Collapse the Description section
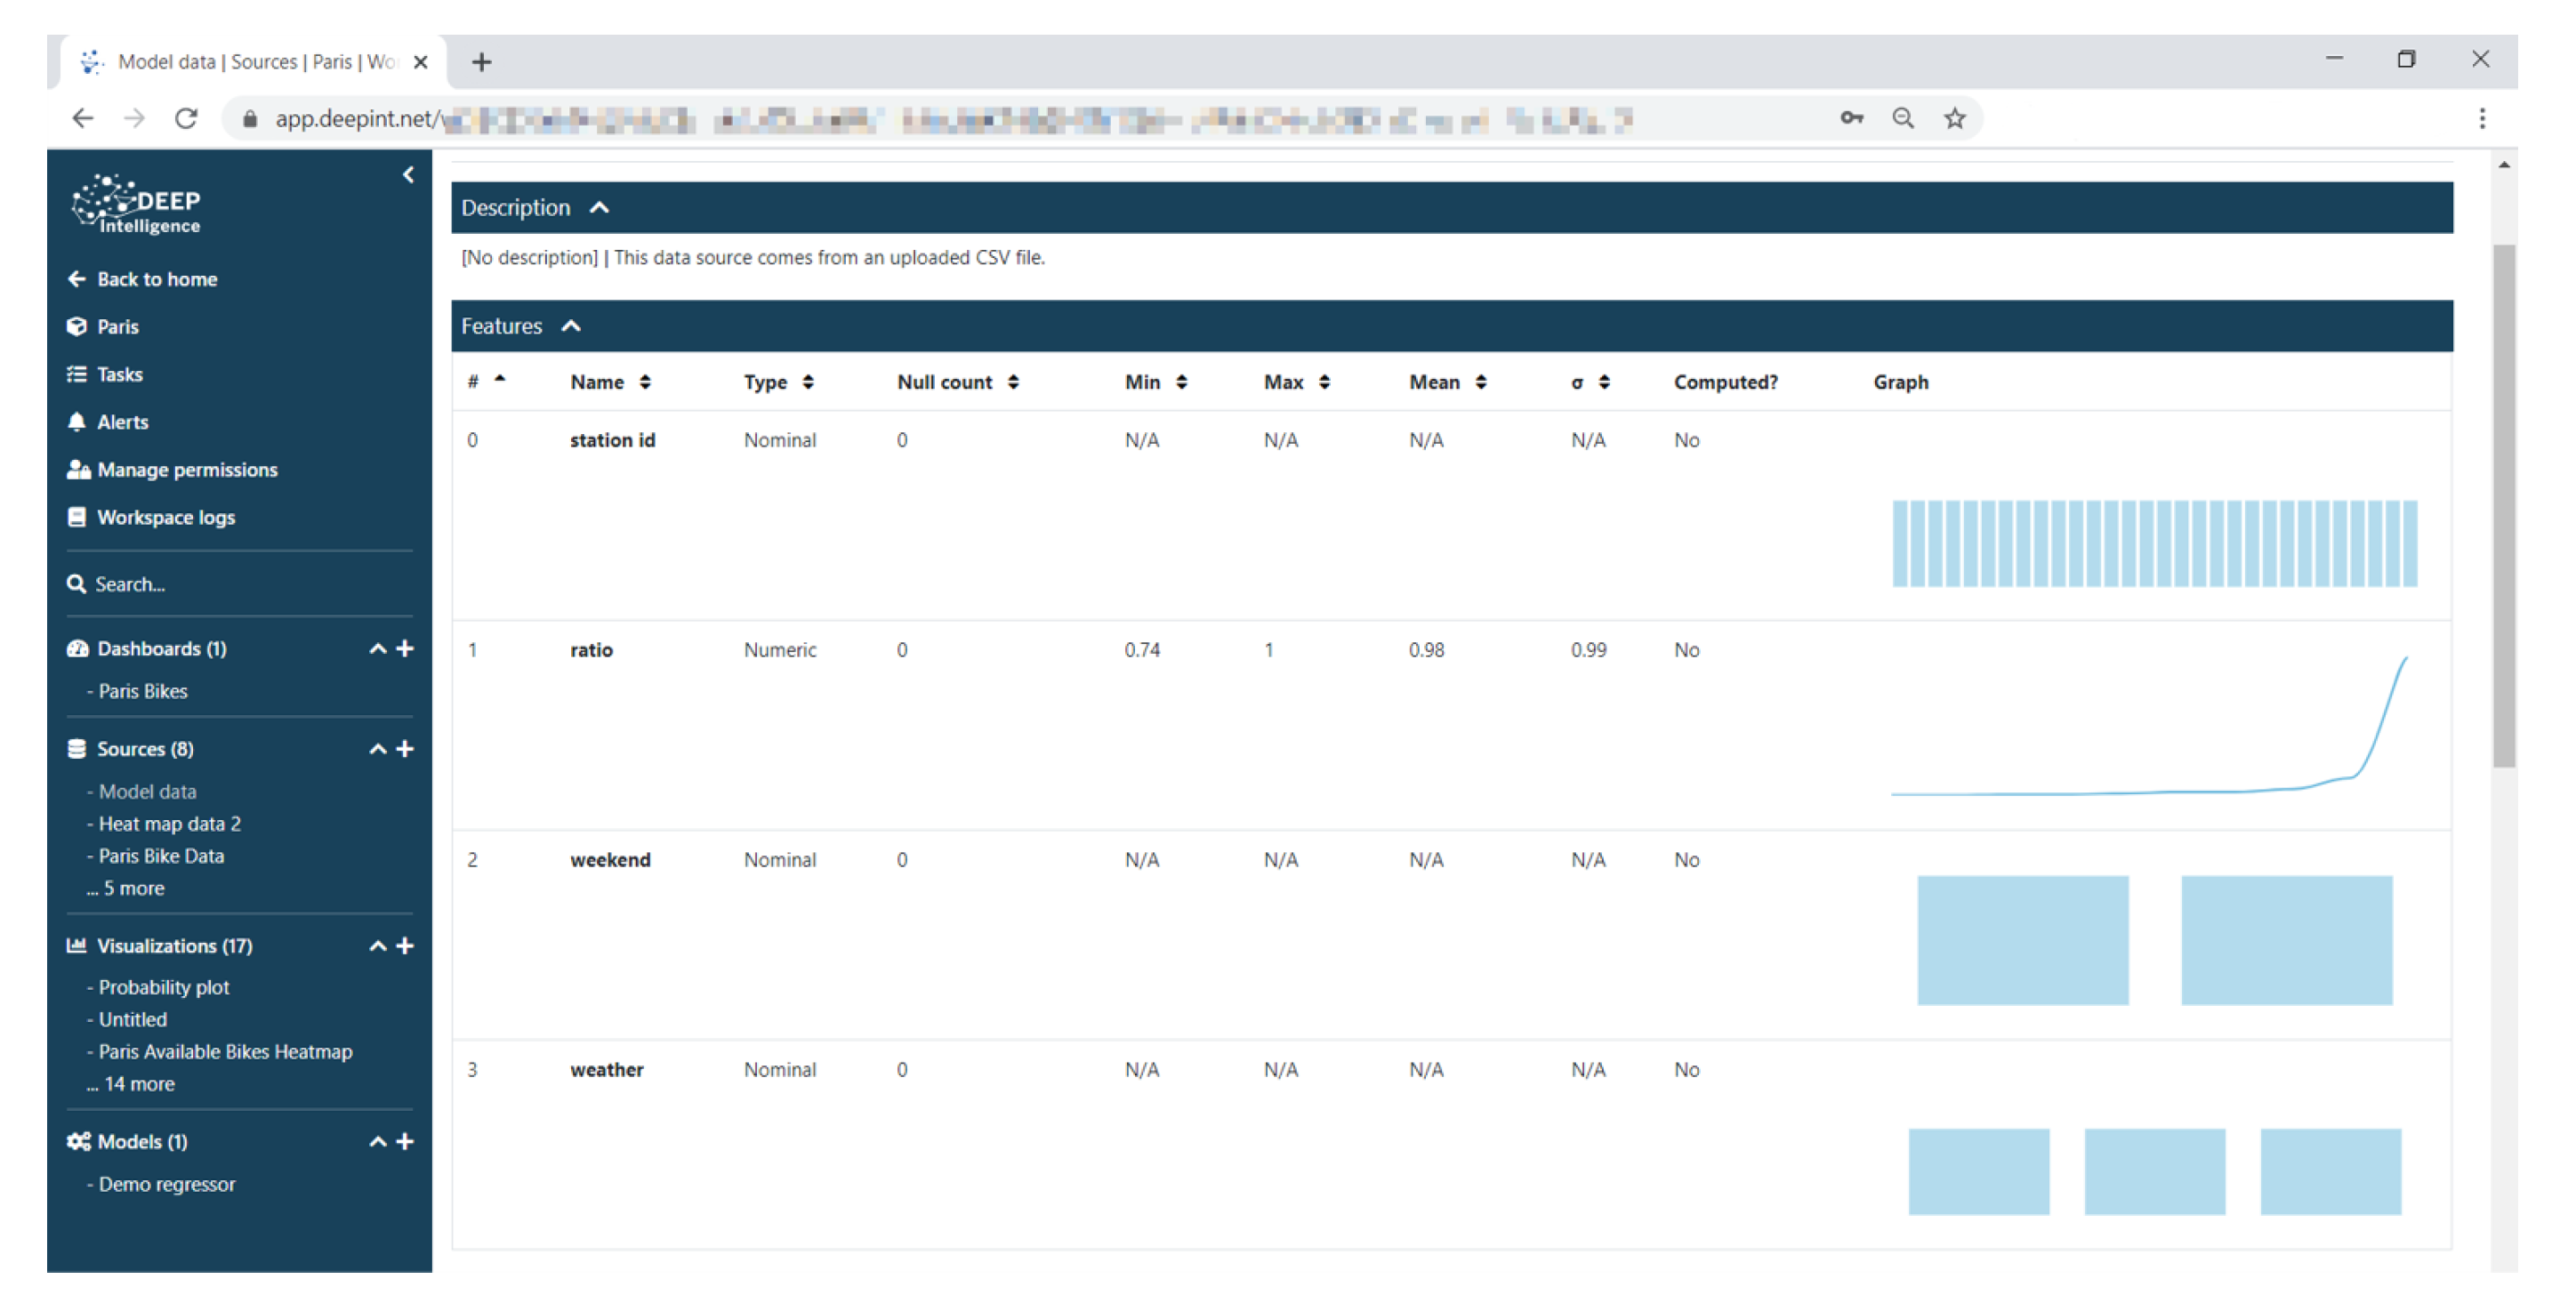The height and width of the screenshot is (1311, 2576). [x=599, y=208]
